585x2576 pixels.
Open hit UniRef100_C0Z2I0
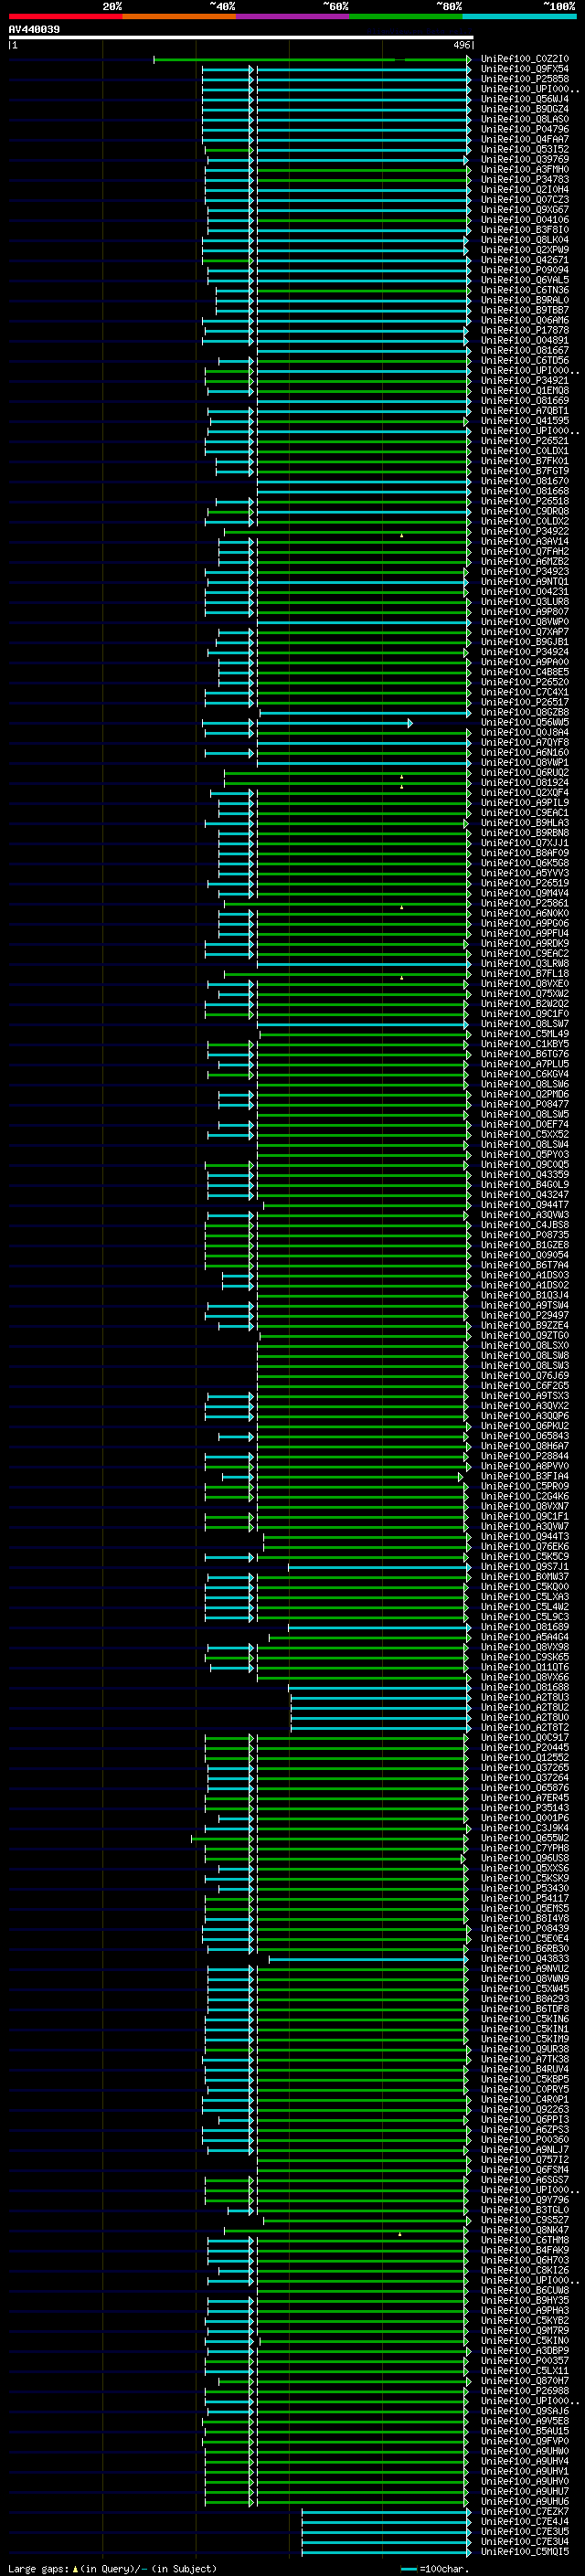(525, 59)
